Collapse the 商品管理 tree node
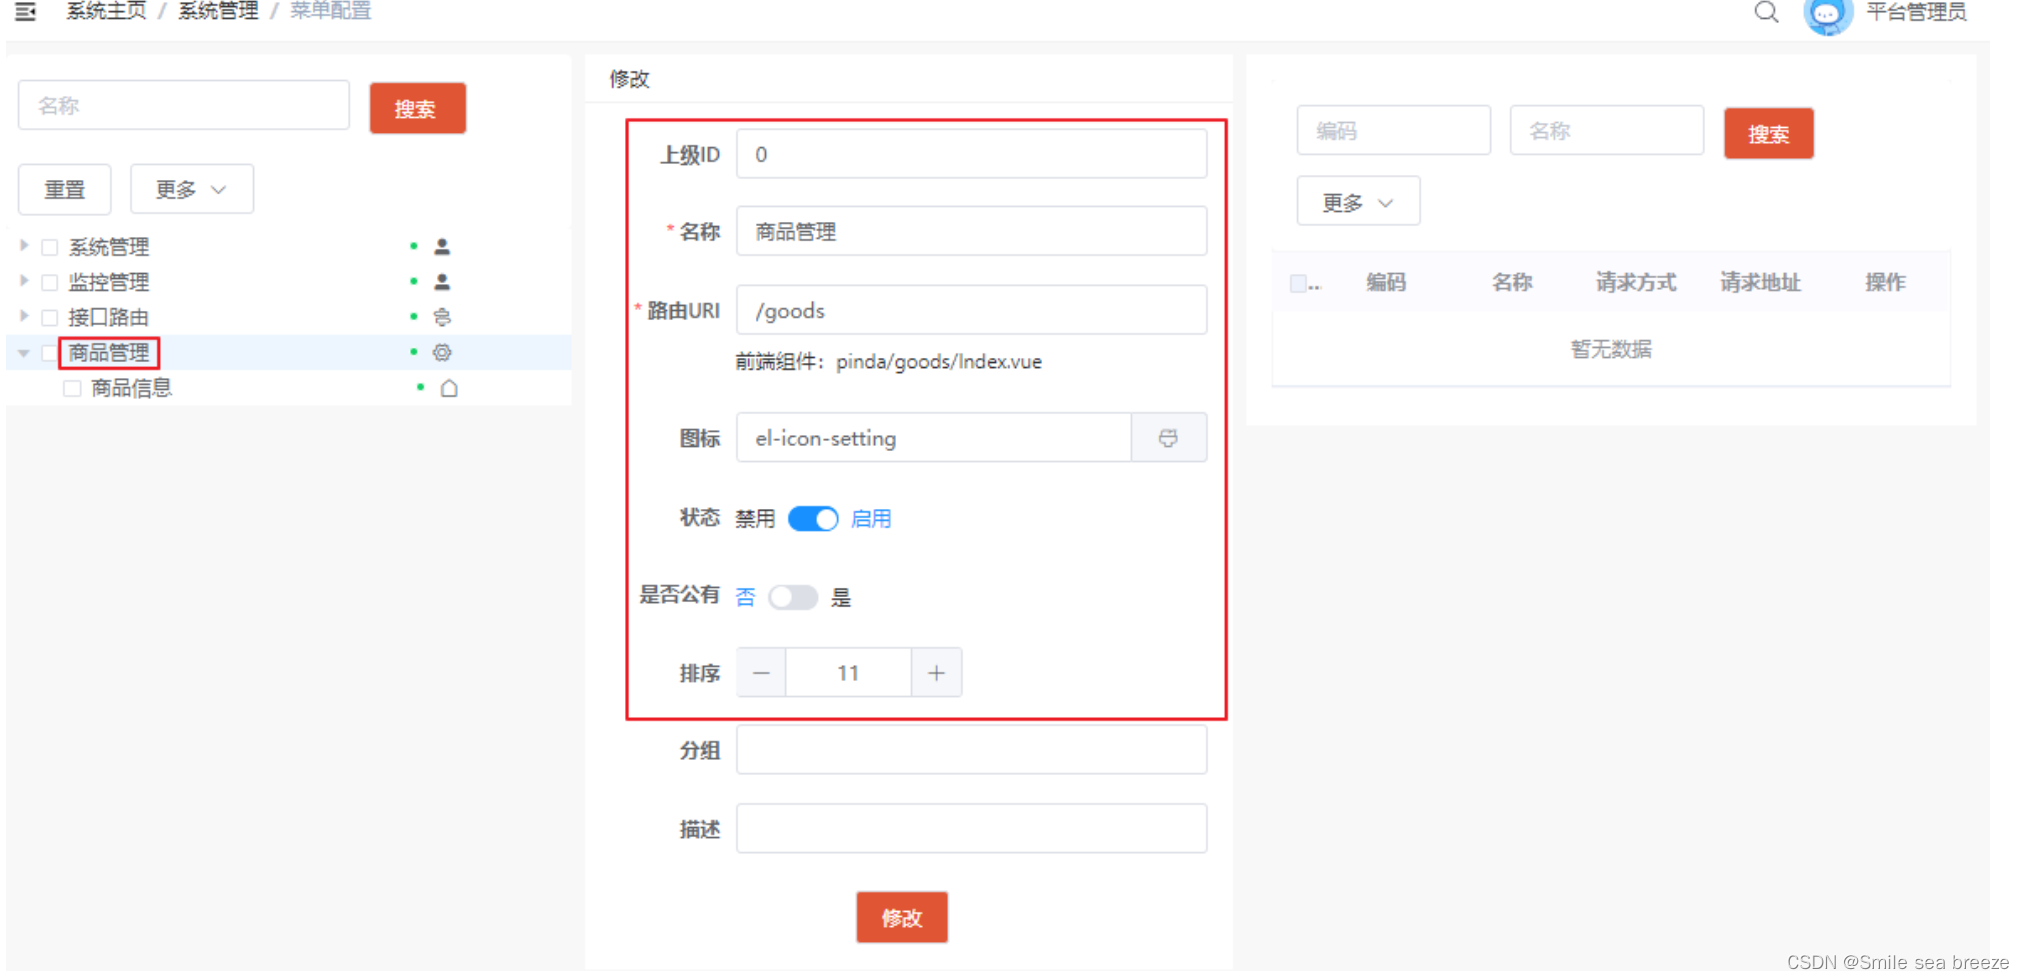Viewport: 2024px width, 979px height. (x=24, y=353)
